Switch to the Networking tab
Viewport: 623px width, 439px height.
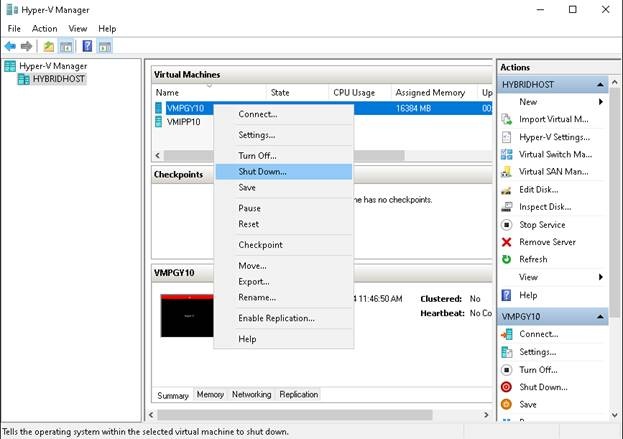(x=252, y=395)
